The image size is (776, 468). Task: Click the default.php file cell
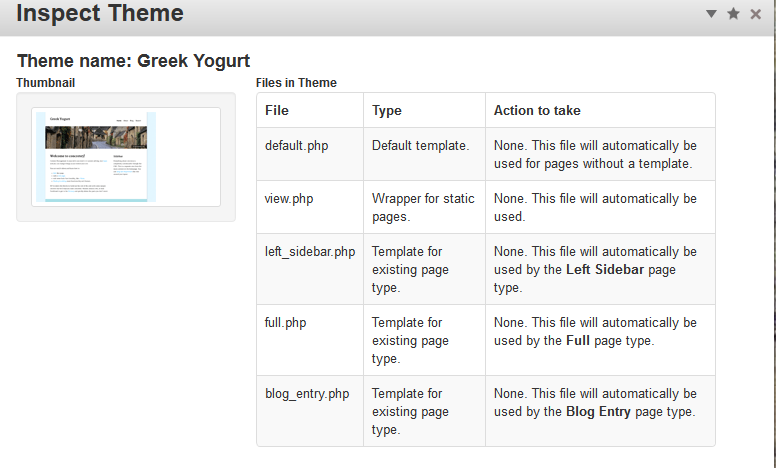click(296, 145)
